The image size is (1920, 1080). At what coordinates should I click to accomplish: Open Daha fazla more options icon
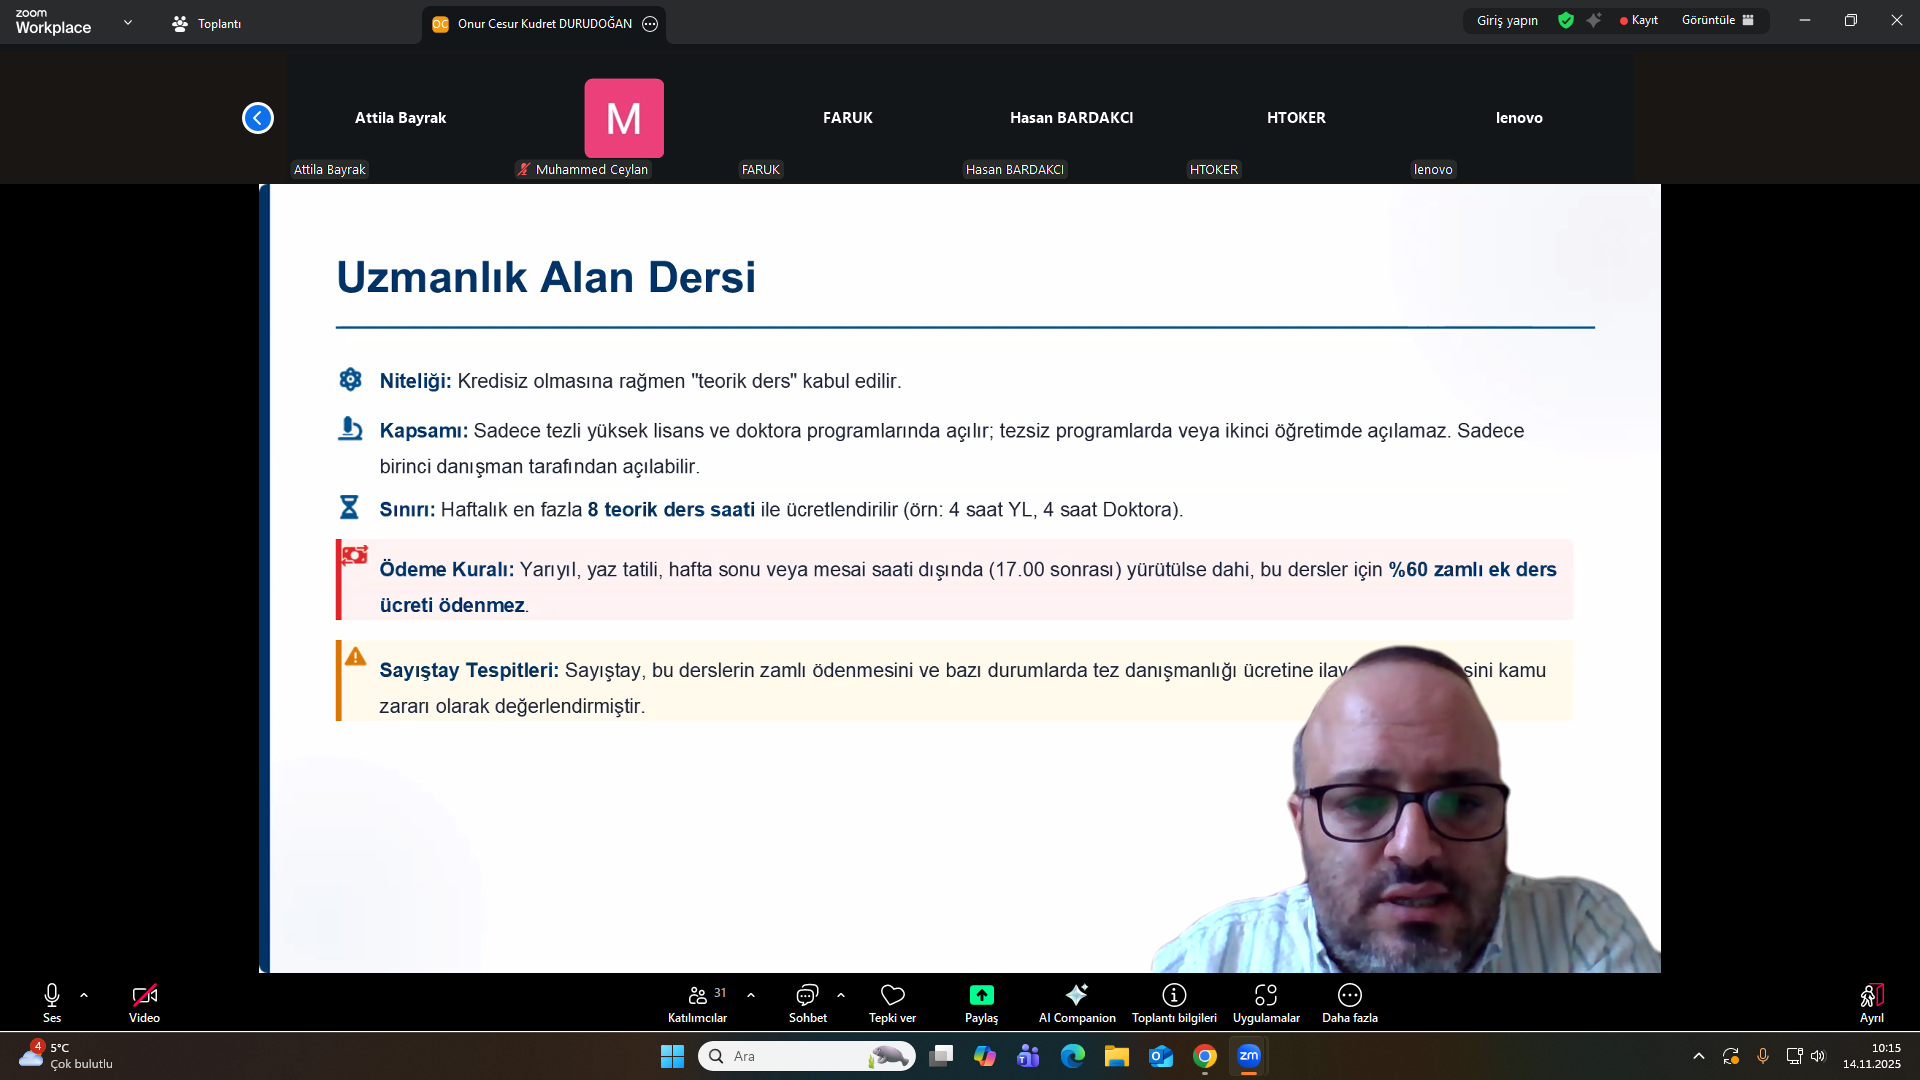coord(1349,995)
